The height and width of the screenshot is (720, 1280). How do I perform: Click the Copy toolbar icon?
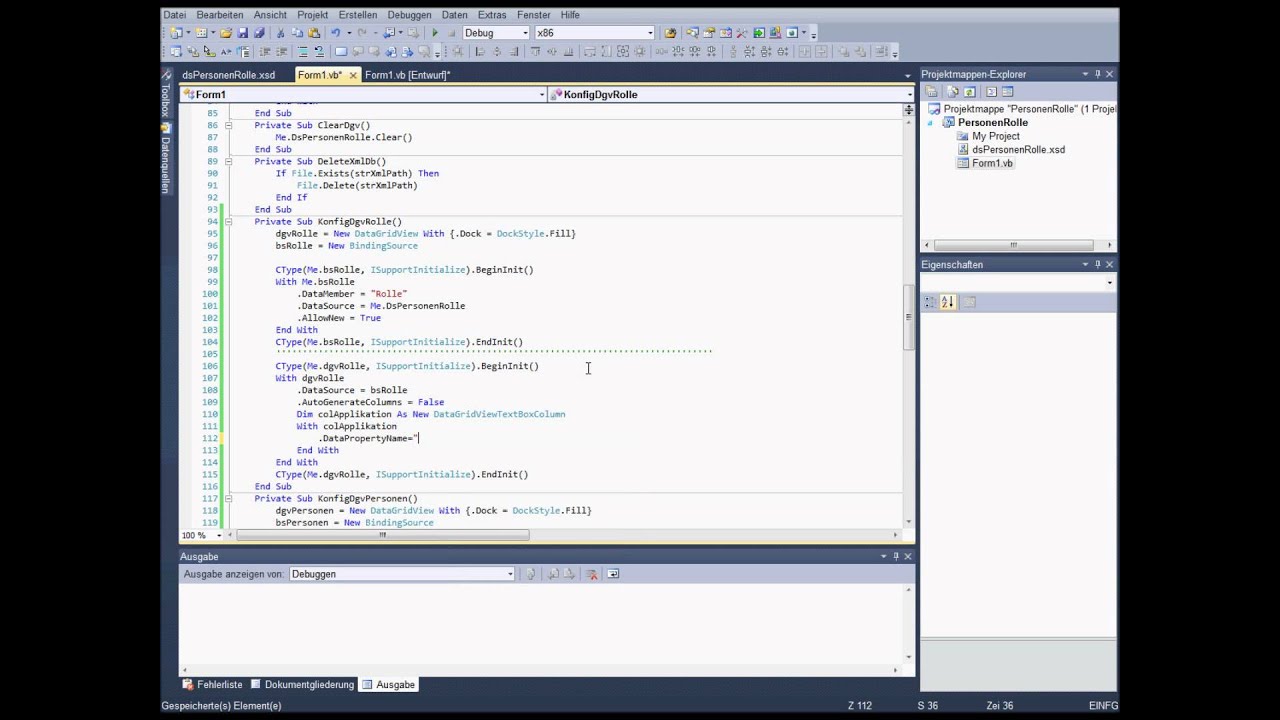point(297,33)
